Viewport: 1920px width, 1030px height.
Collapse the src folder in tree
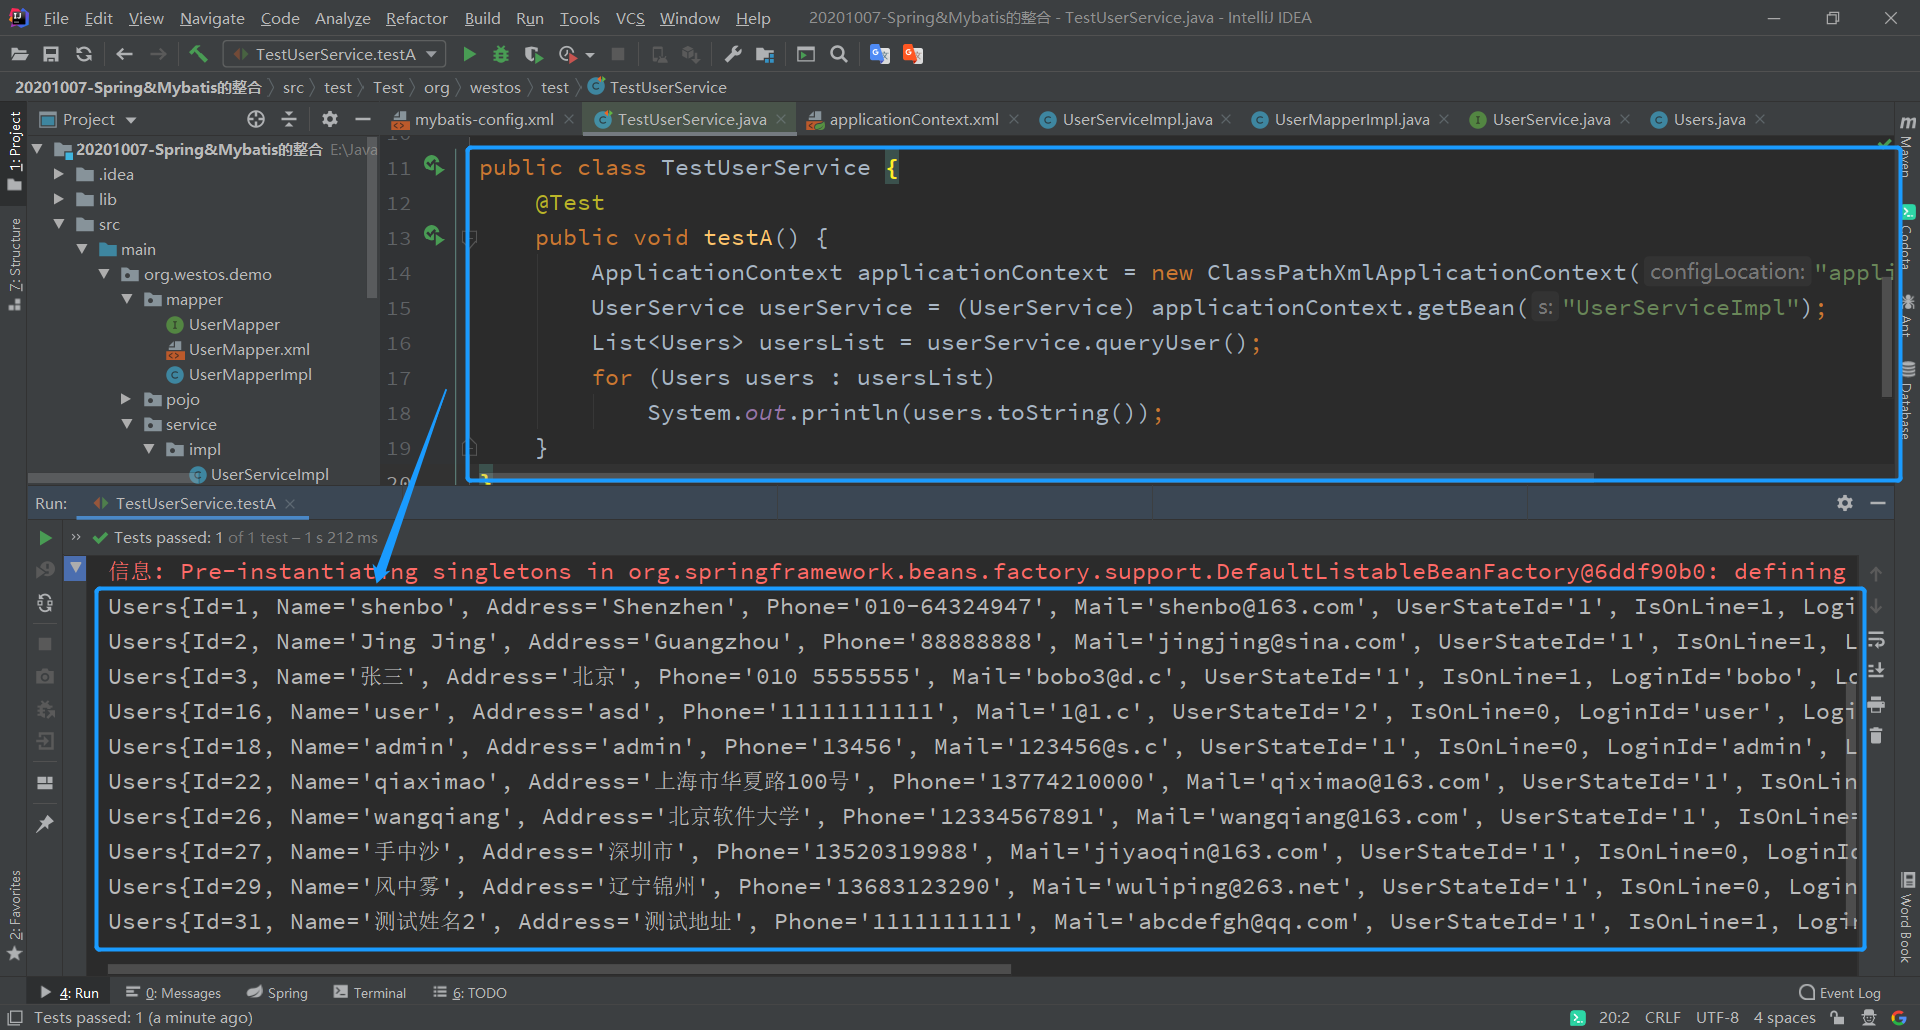pyautogui.click(x=59, y=224)
